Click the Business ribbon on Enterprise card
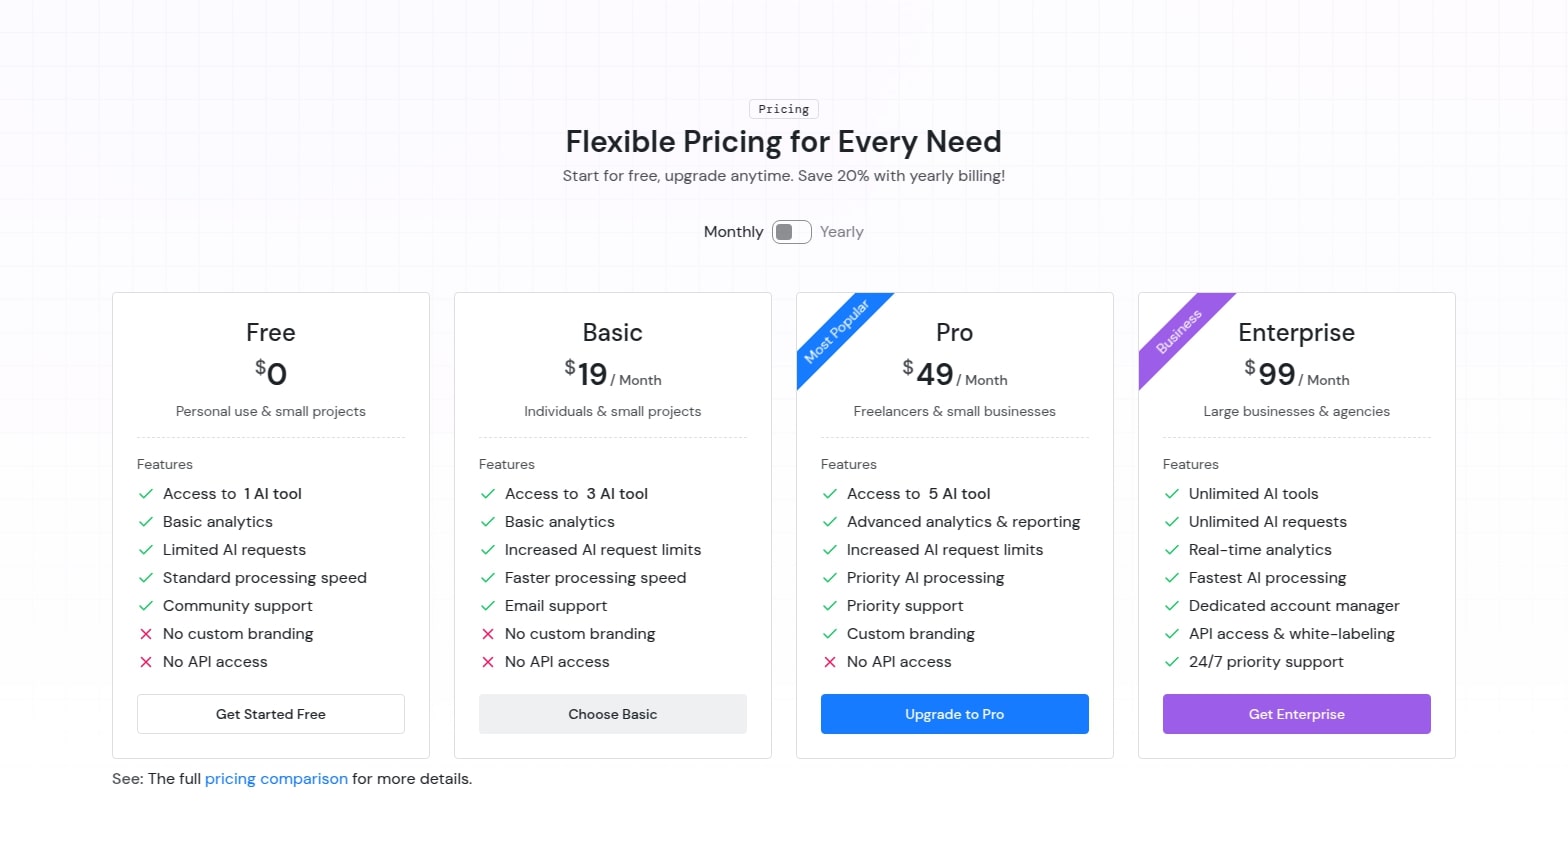The width and height of the screenshot is (1568, 867). (1178, 332)
